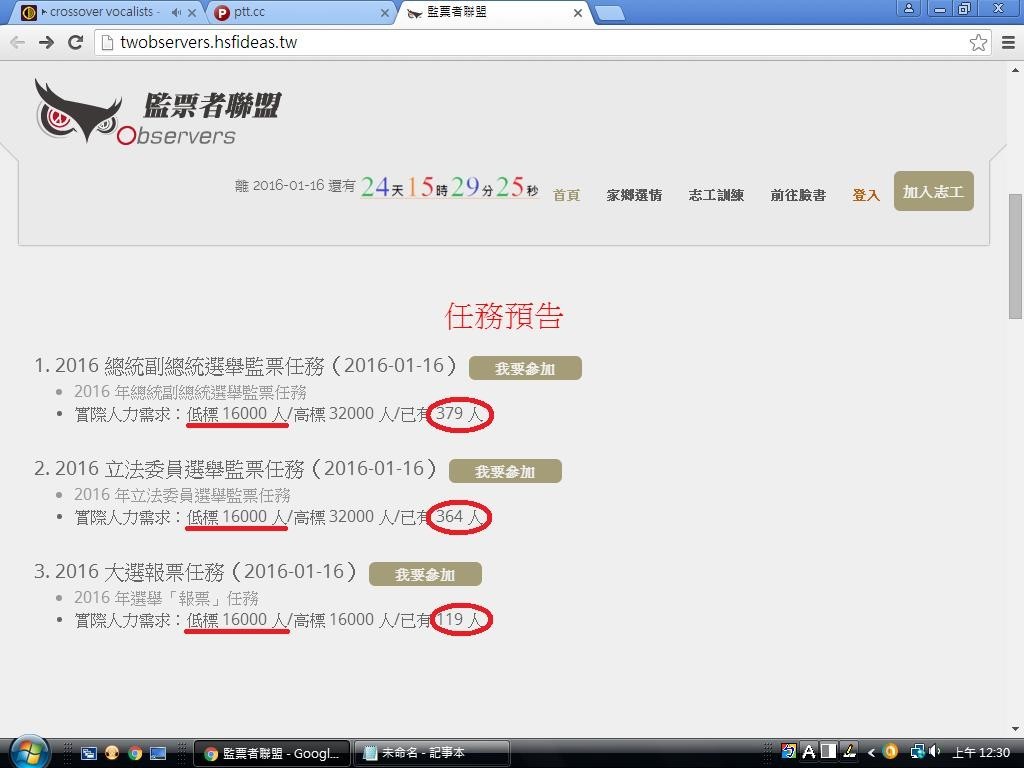This screenshot has height=768, width=1024.
Task: Click the taskbar clock 上午 12:30
Action: coord(982,752)
